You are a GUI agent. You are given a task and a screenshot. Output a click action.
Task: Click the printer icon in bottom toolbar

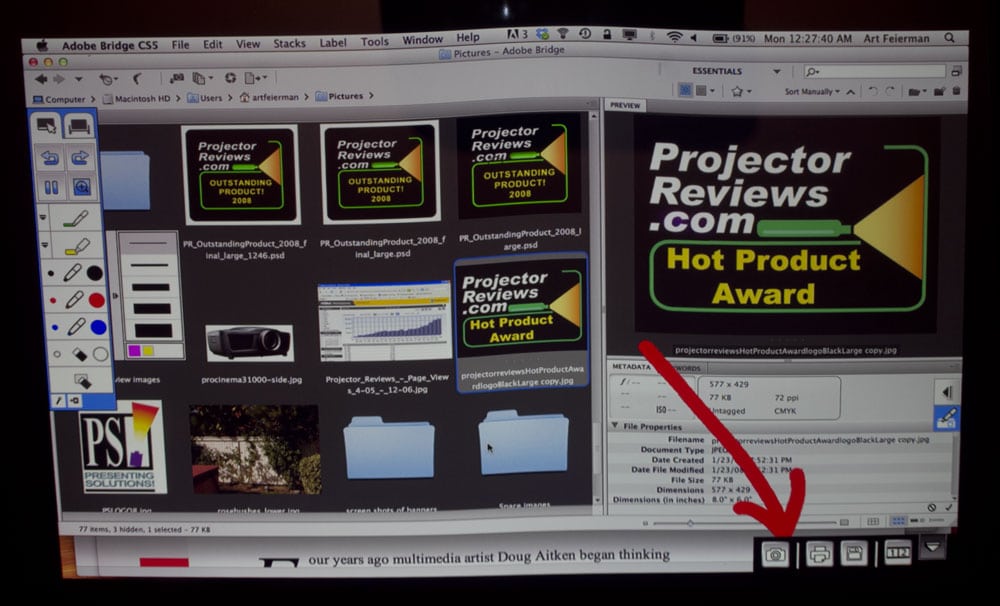pos(819,554)
